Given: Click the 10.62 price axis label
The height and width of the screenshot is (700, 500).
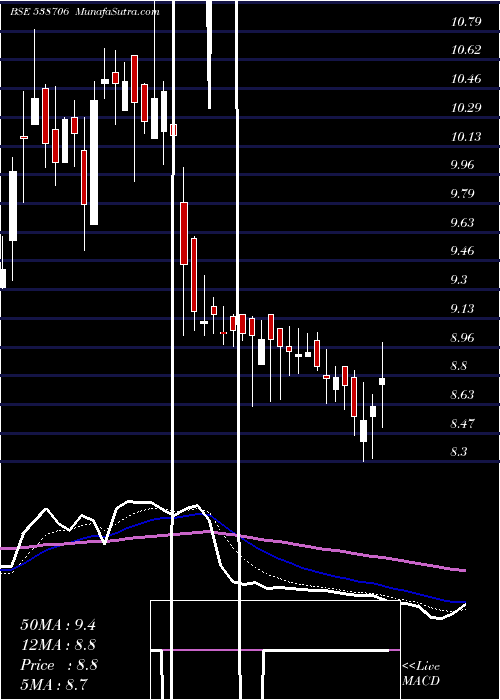Looking at the screenshot, I should (x=466, y=50).
